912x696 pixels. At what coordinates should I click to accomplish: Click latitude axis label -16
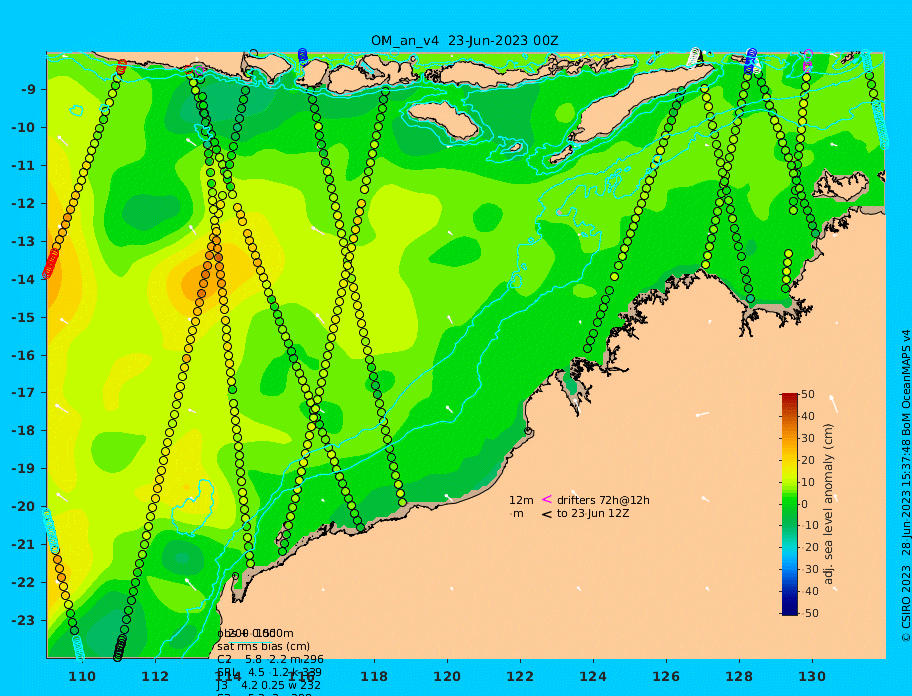pyautogui.click(x=24, y=355)
